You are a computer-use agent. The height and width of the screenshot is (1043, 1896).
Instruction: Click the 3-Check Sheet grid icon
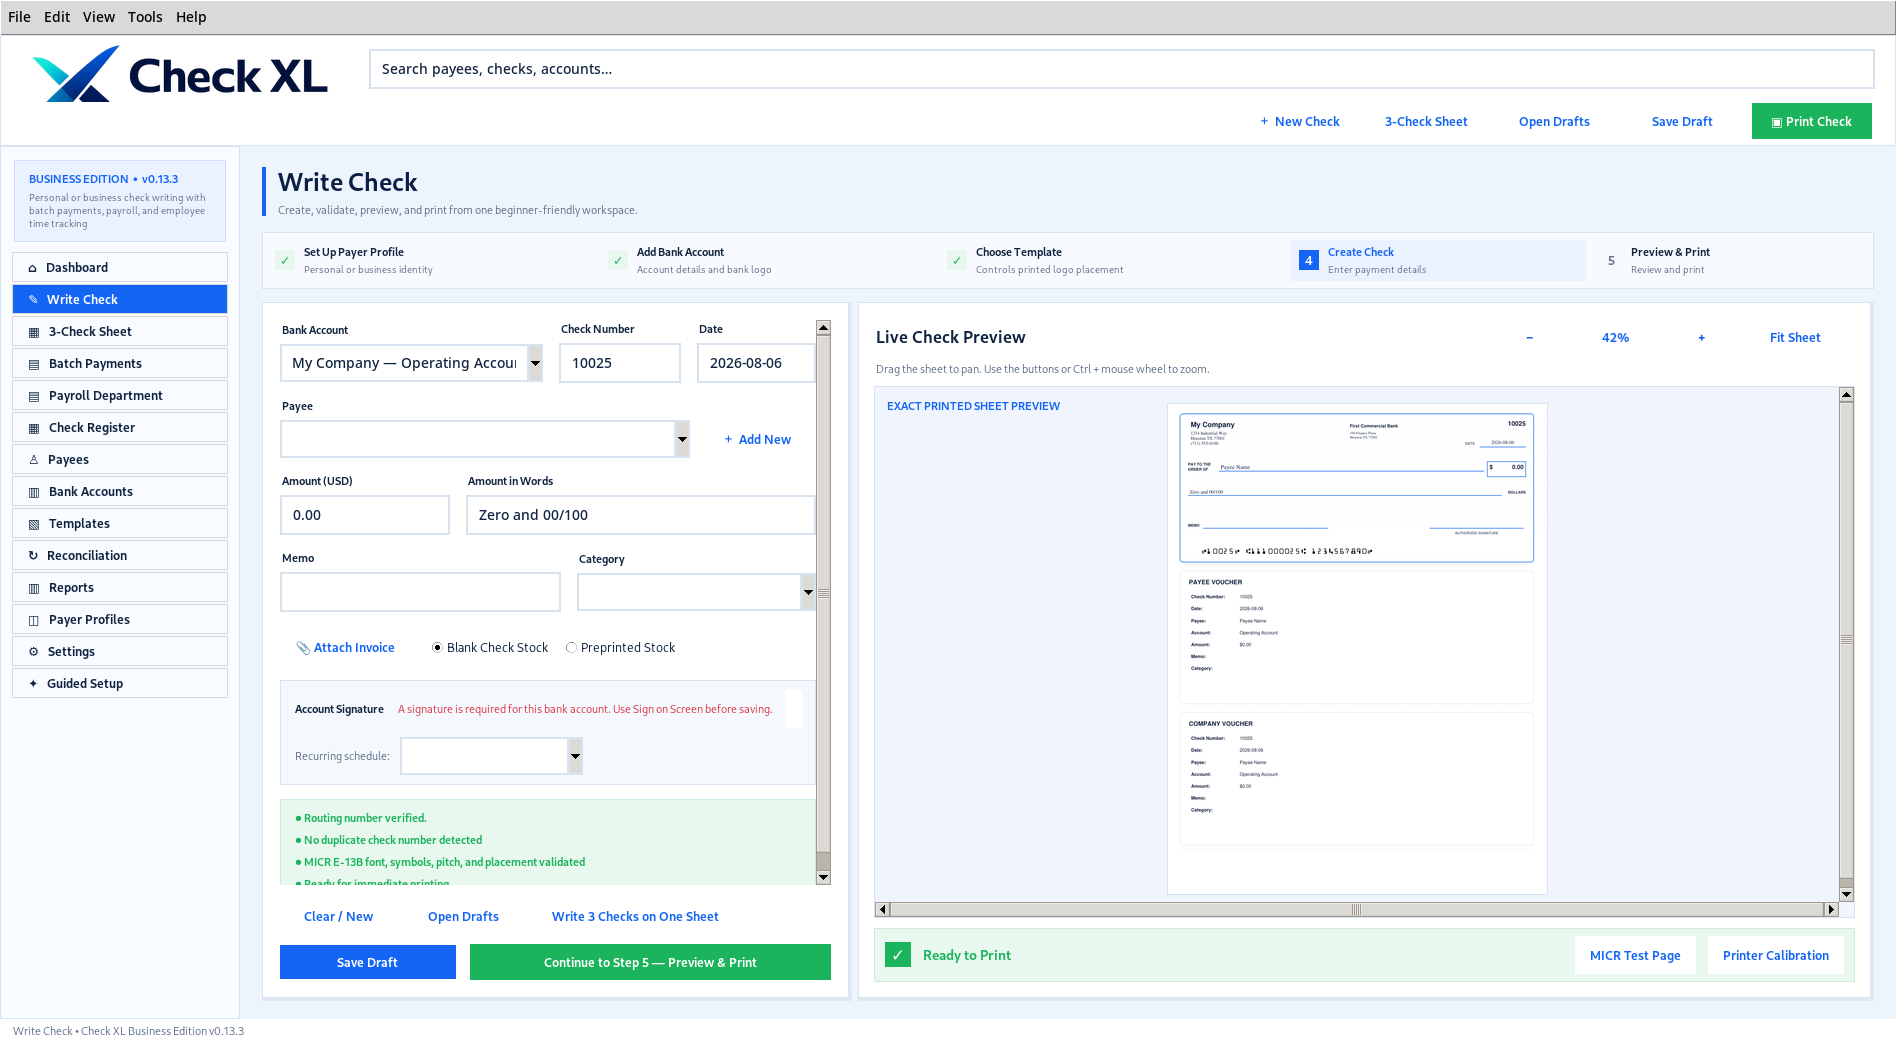[x=34, y=332]
